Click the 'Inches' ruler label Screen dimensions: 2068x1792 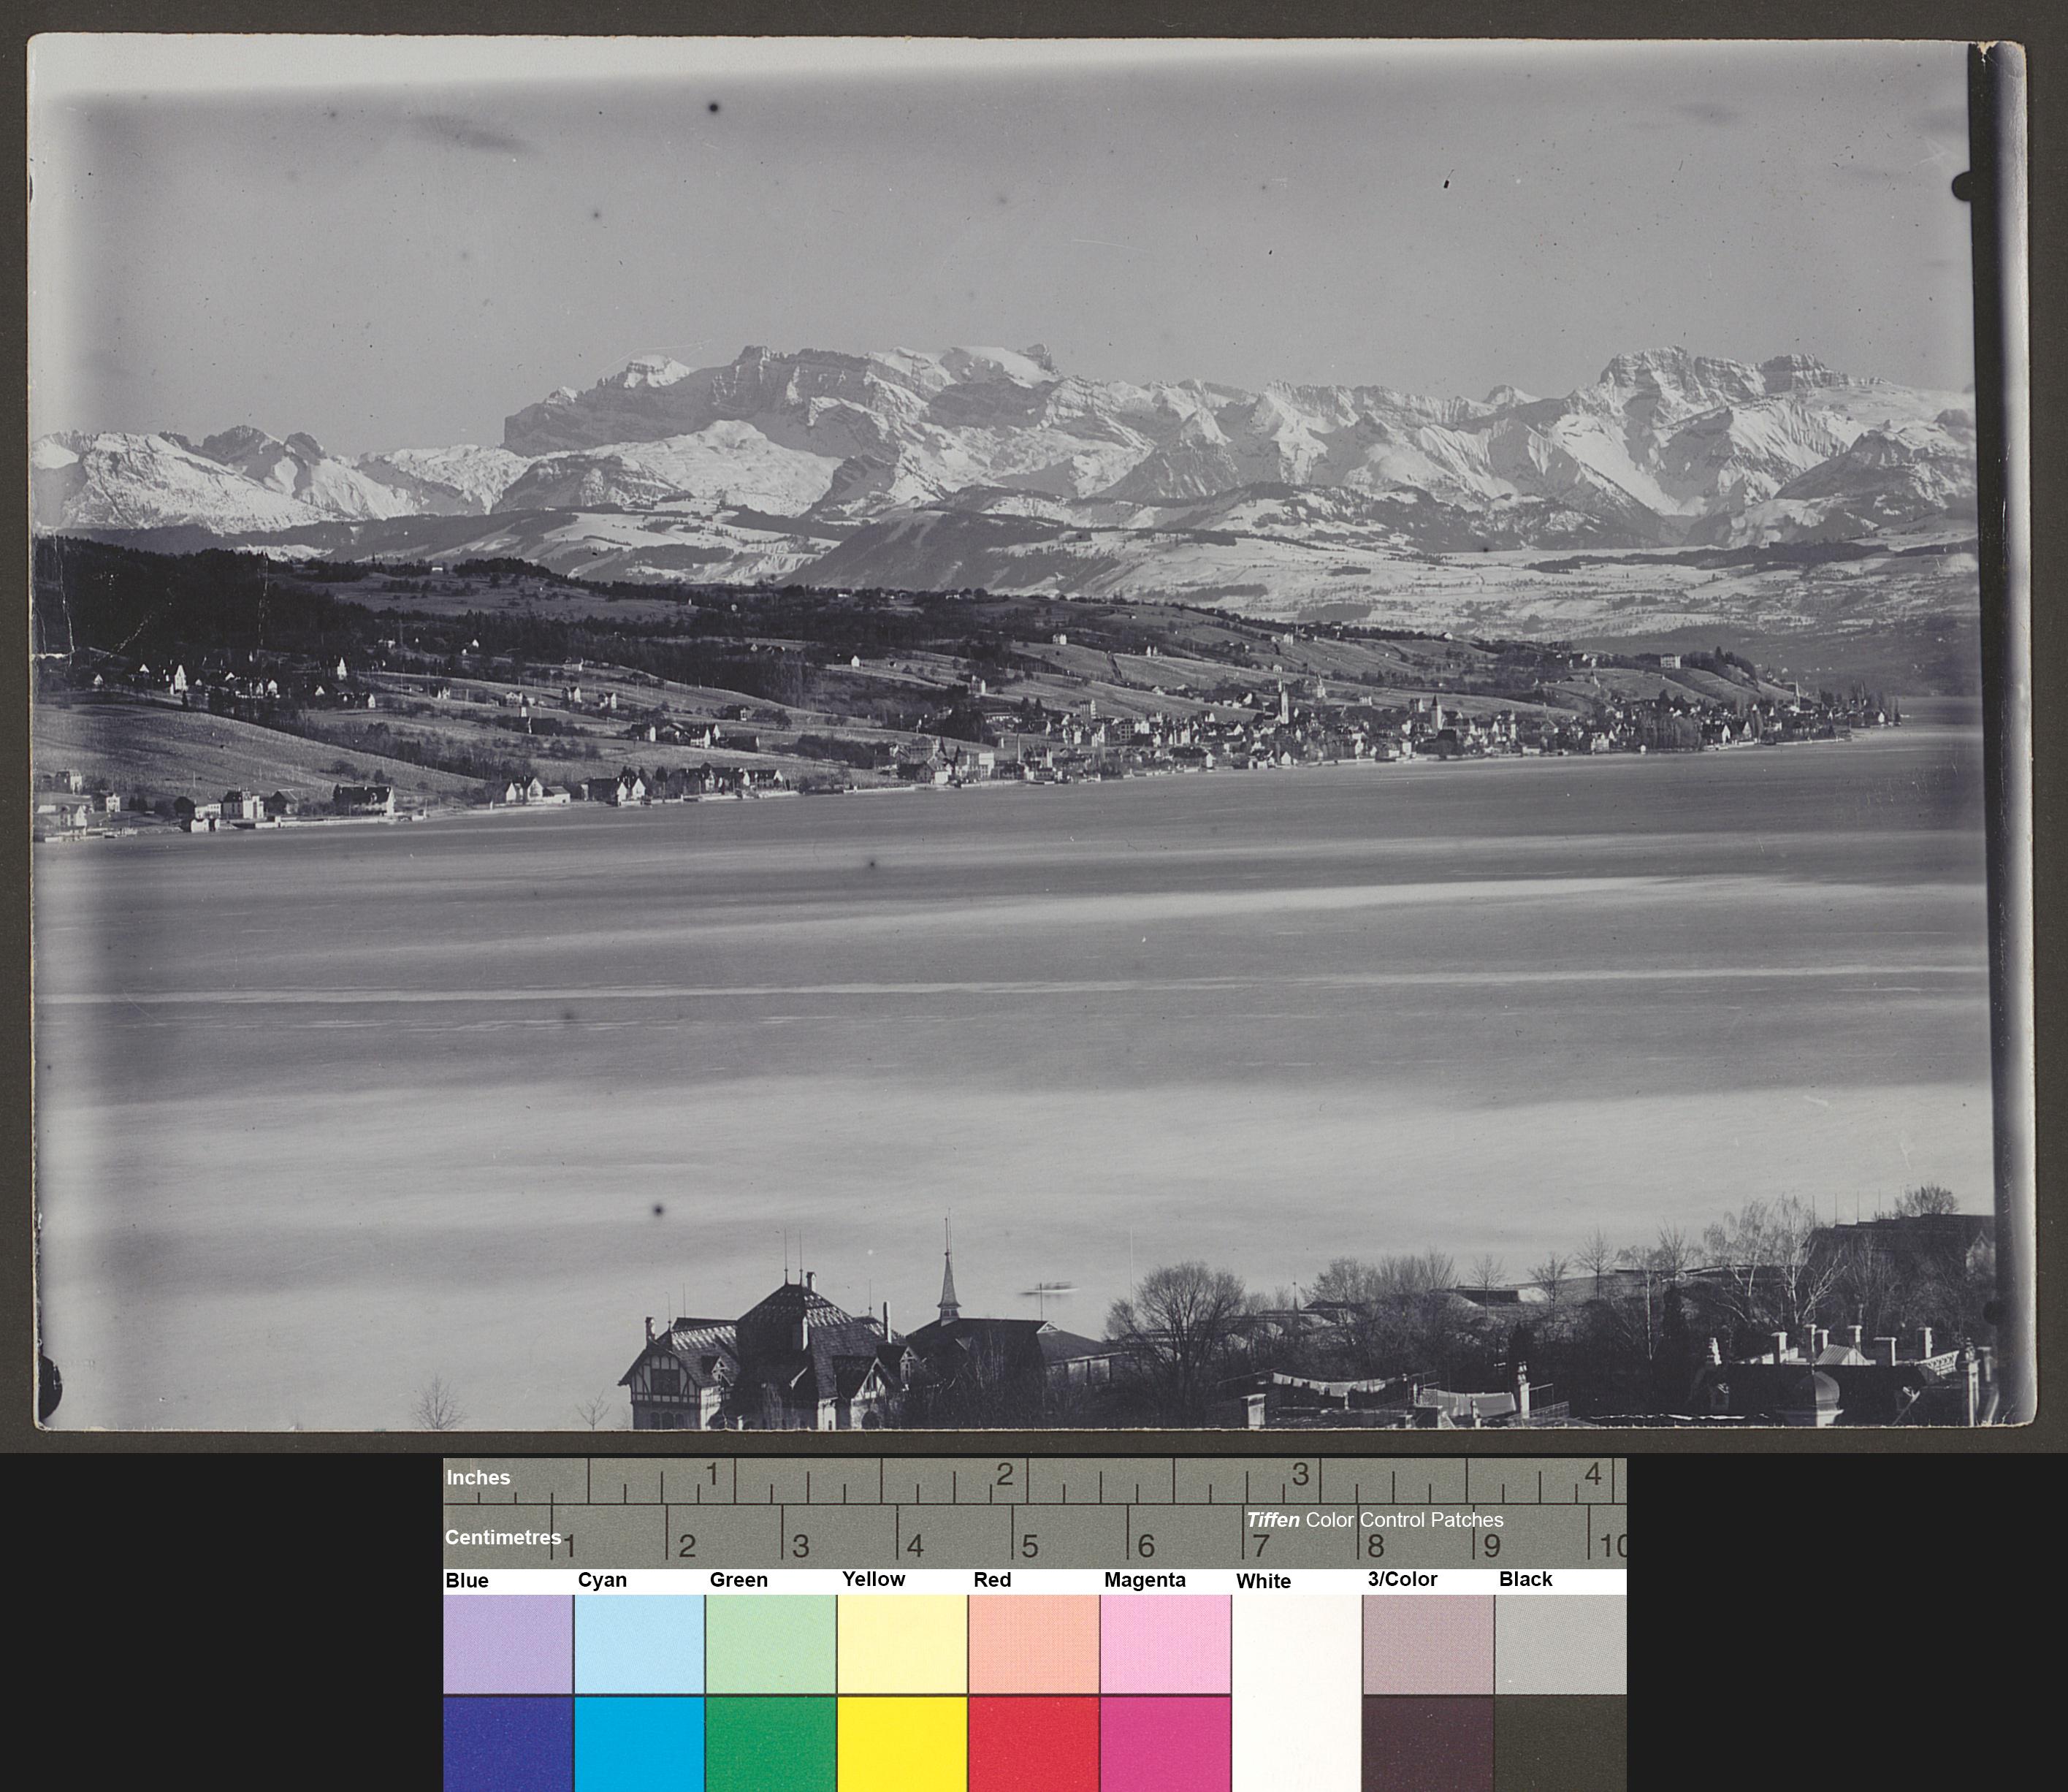pyautogui.click(x=478, y=1477)
